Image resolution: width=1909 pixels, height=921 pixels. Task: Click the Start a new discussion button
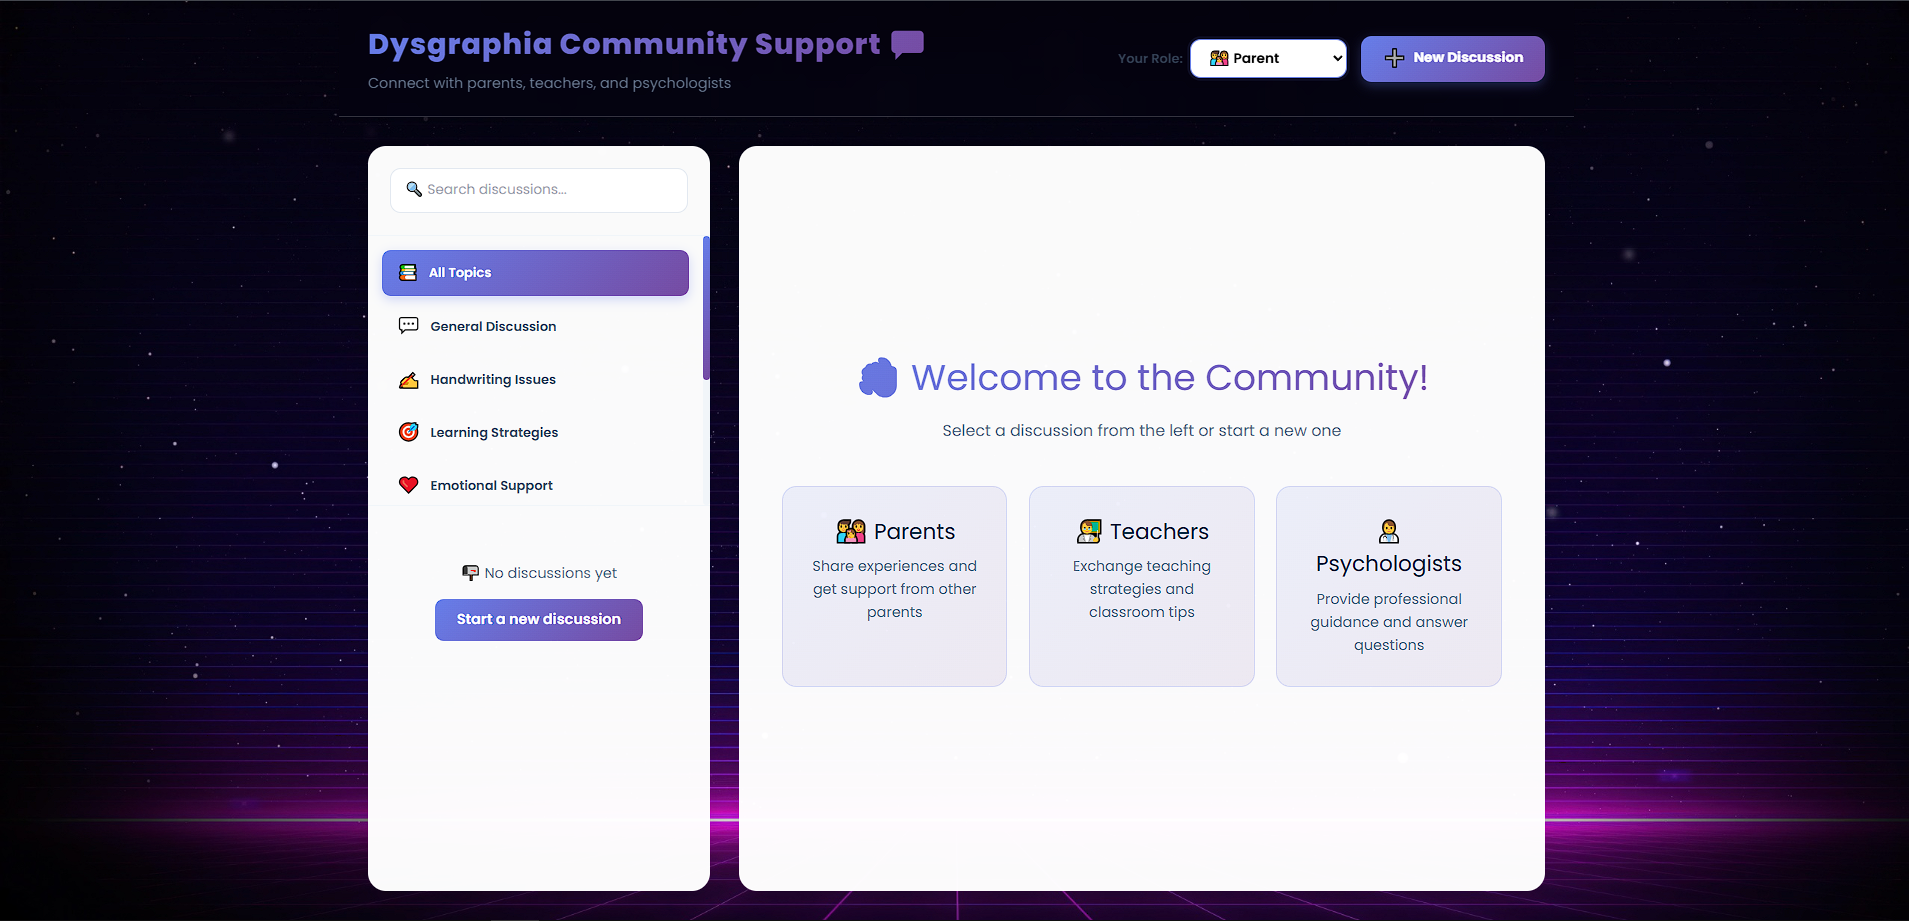[x=538, y=619]
